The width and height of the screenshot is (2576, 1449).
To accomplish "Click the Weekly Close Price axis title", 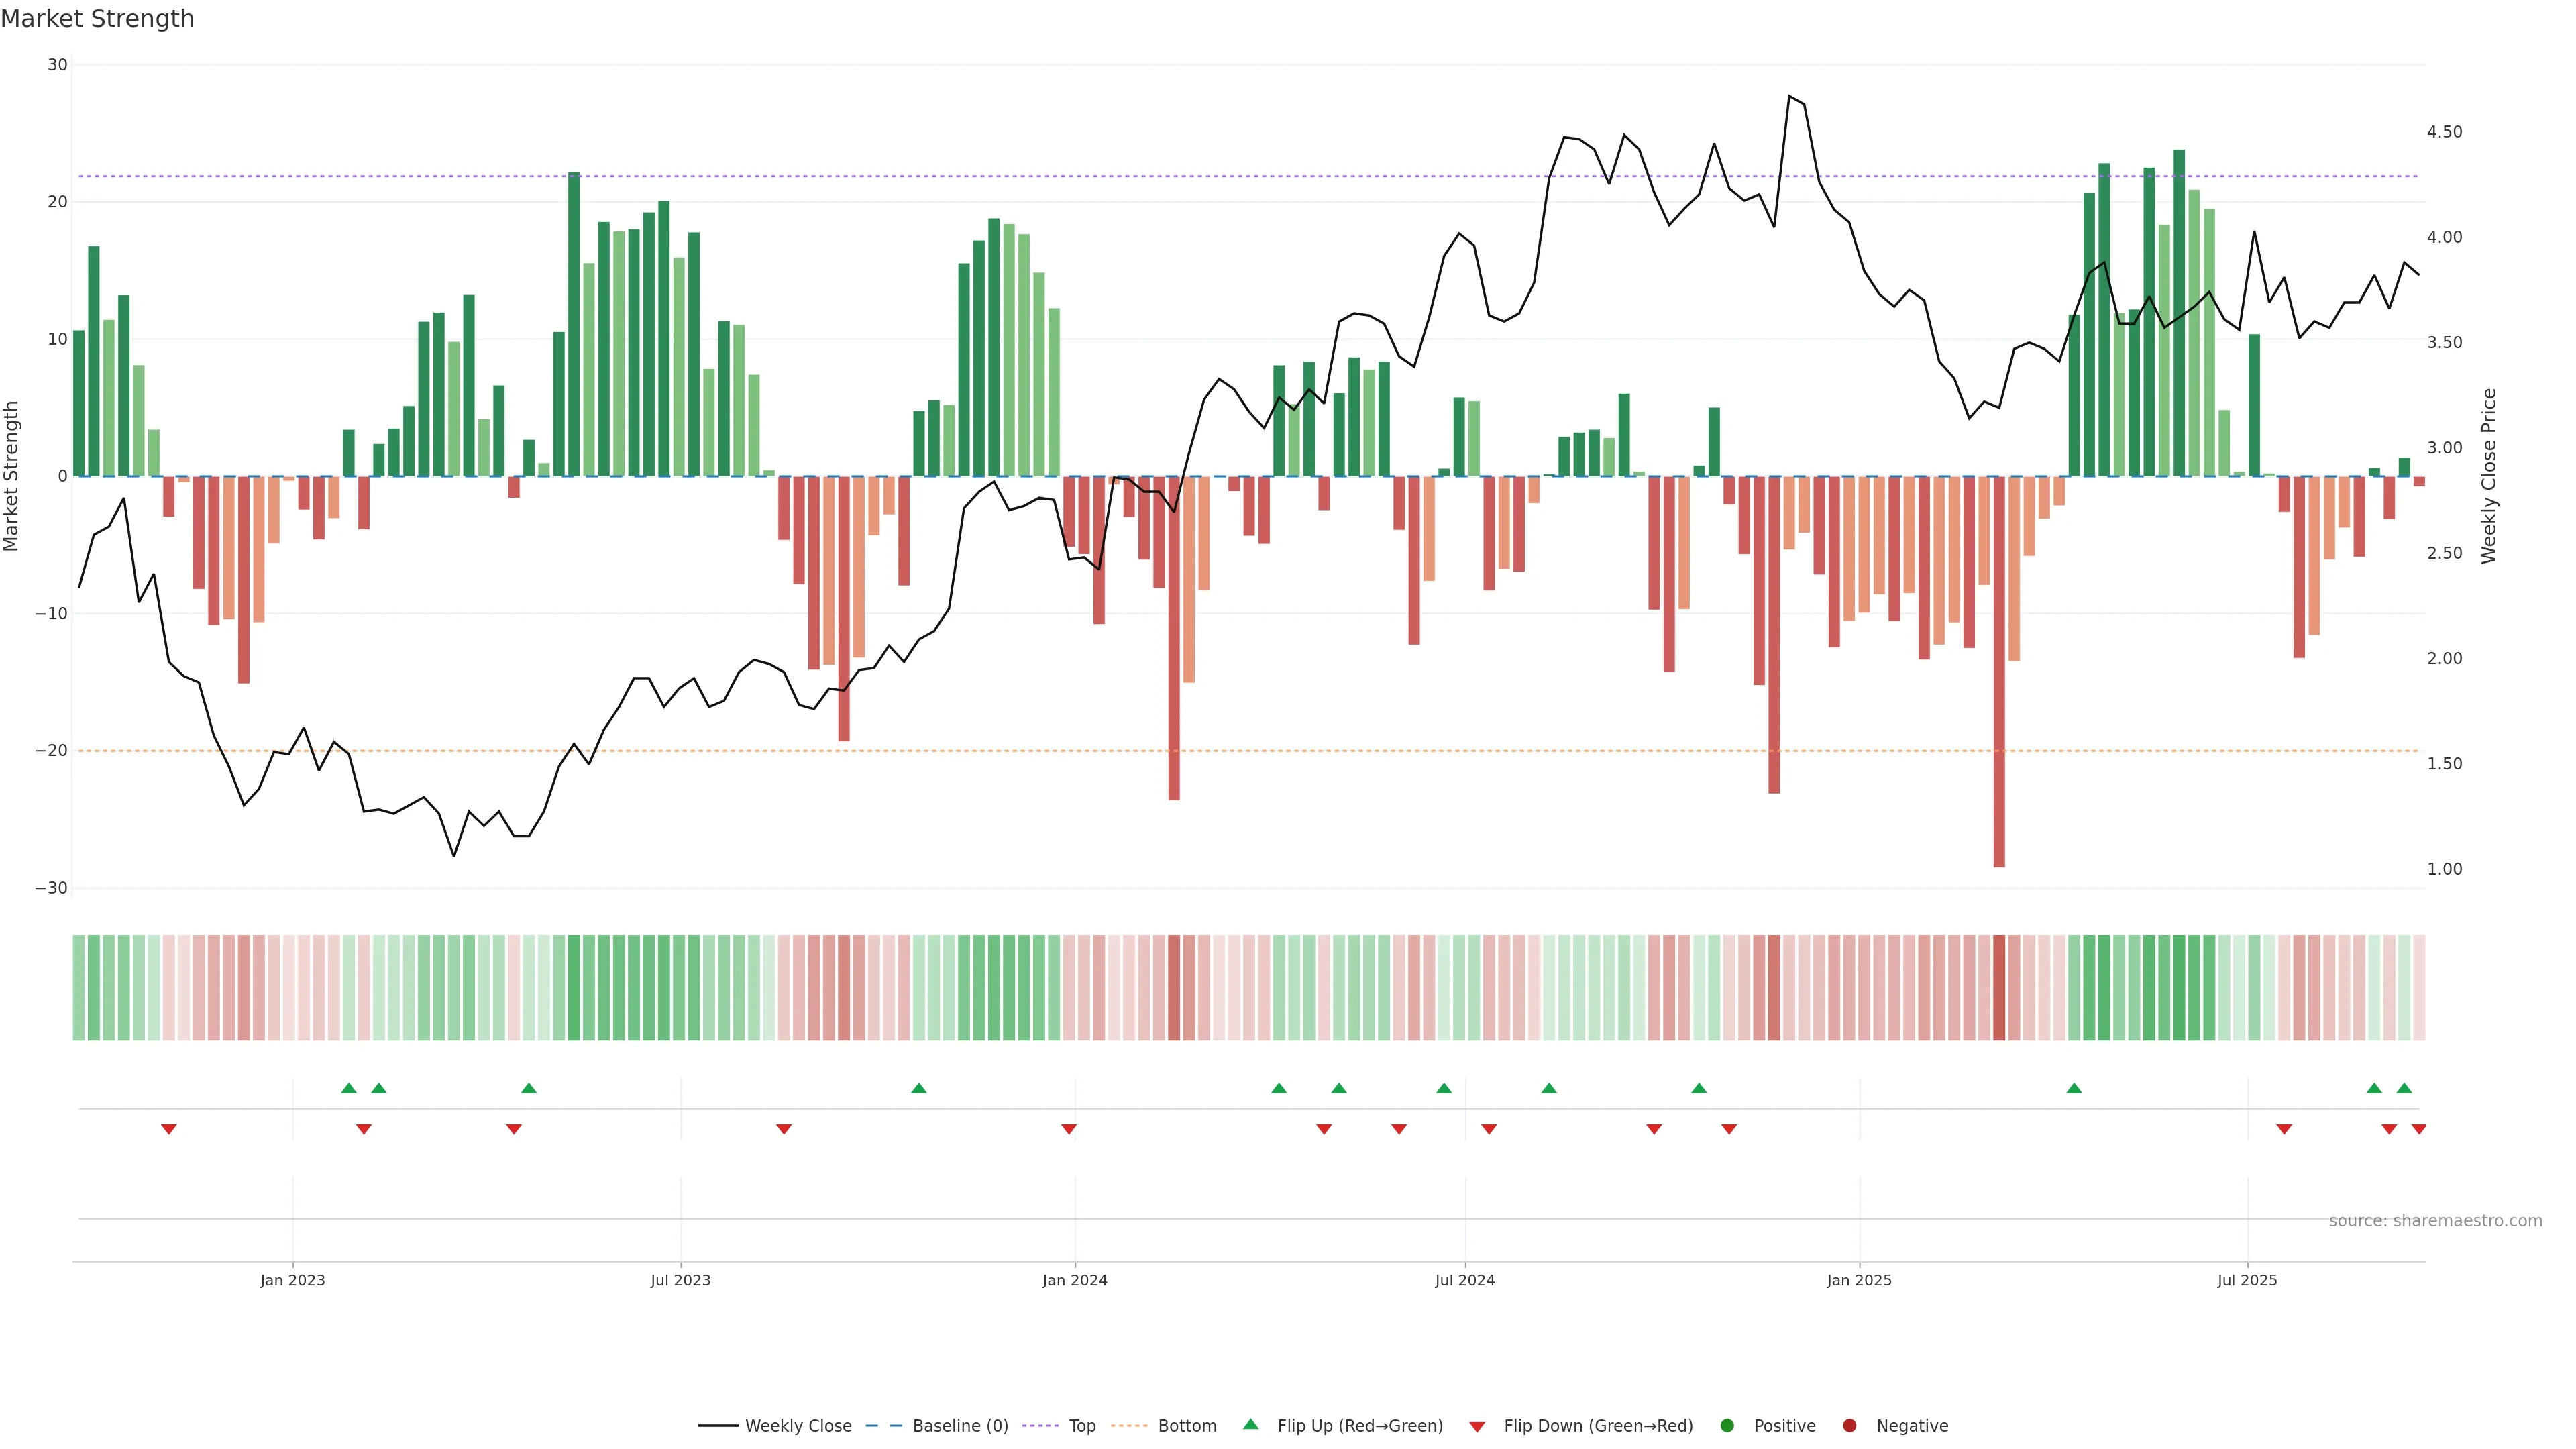I will click(2489, 476).
